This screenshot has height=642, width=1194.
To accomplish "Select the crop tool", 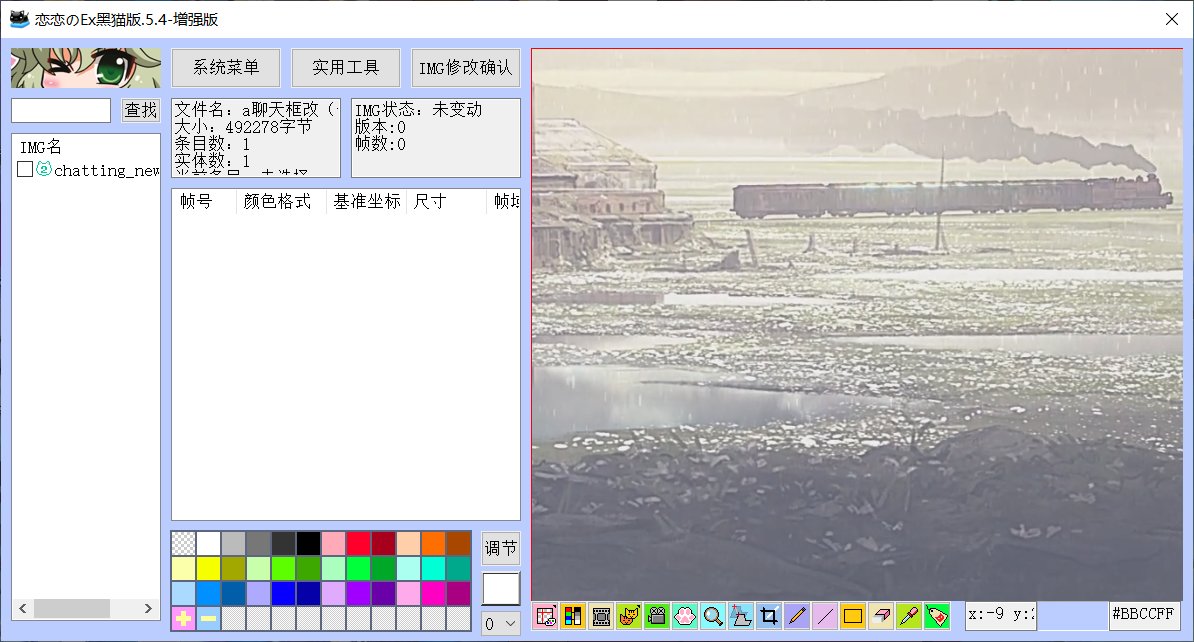I will (x=769, y=616).
